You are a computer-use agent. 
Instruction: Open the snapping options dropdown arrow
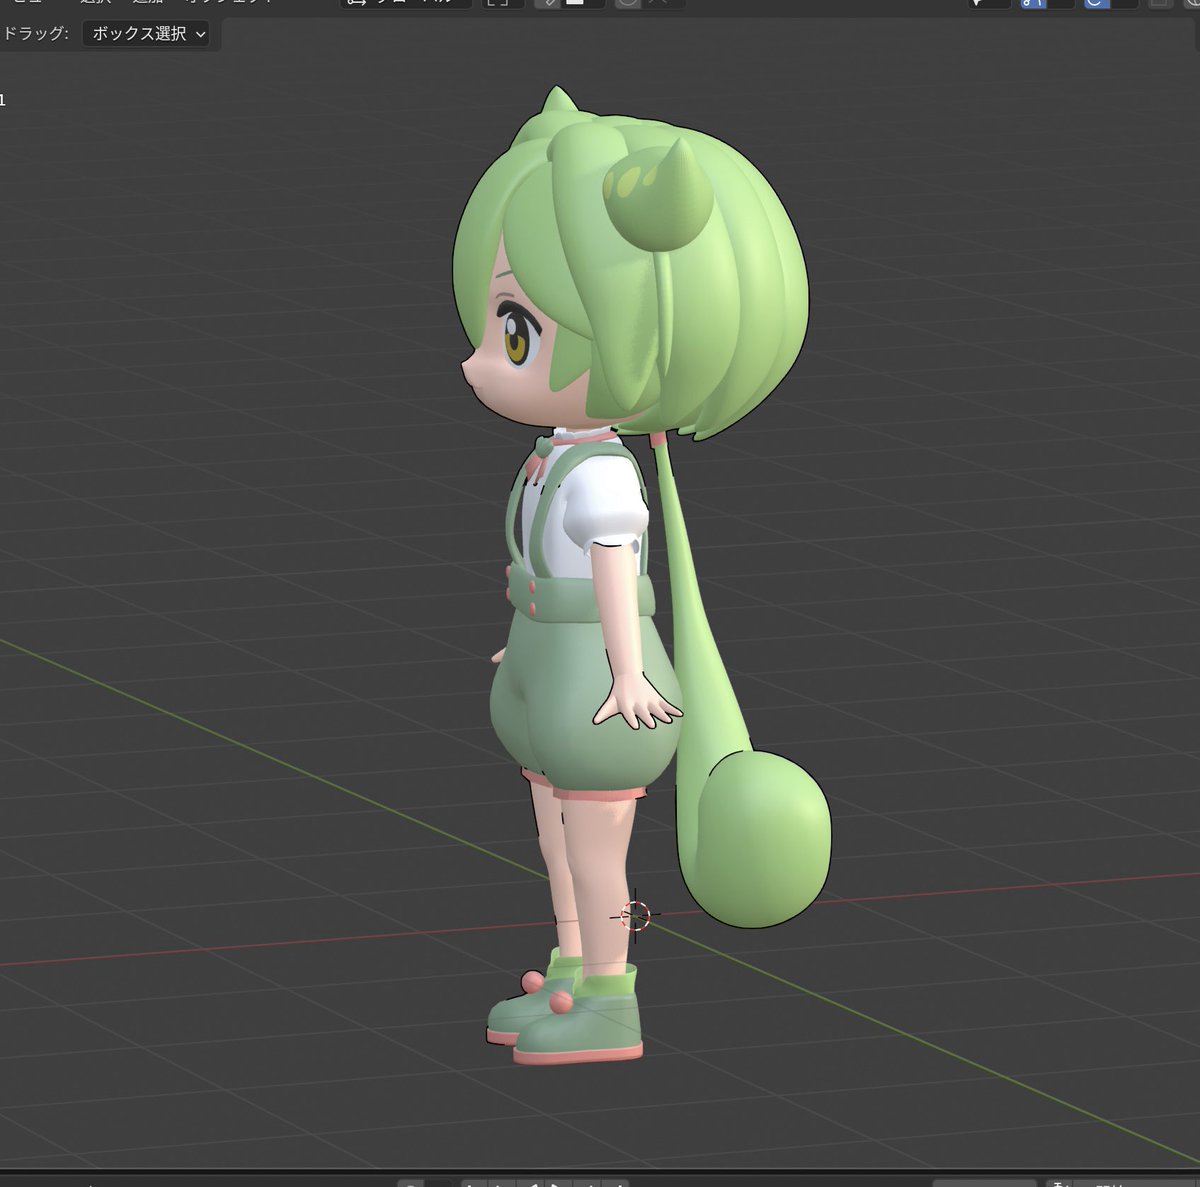pyautogui.click(x=577, y=3)
